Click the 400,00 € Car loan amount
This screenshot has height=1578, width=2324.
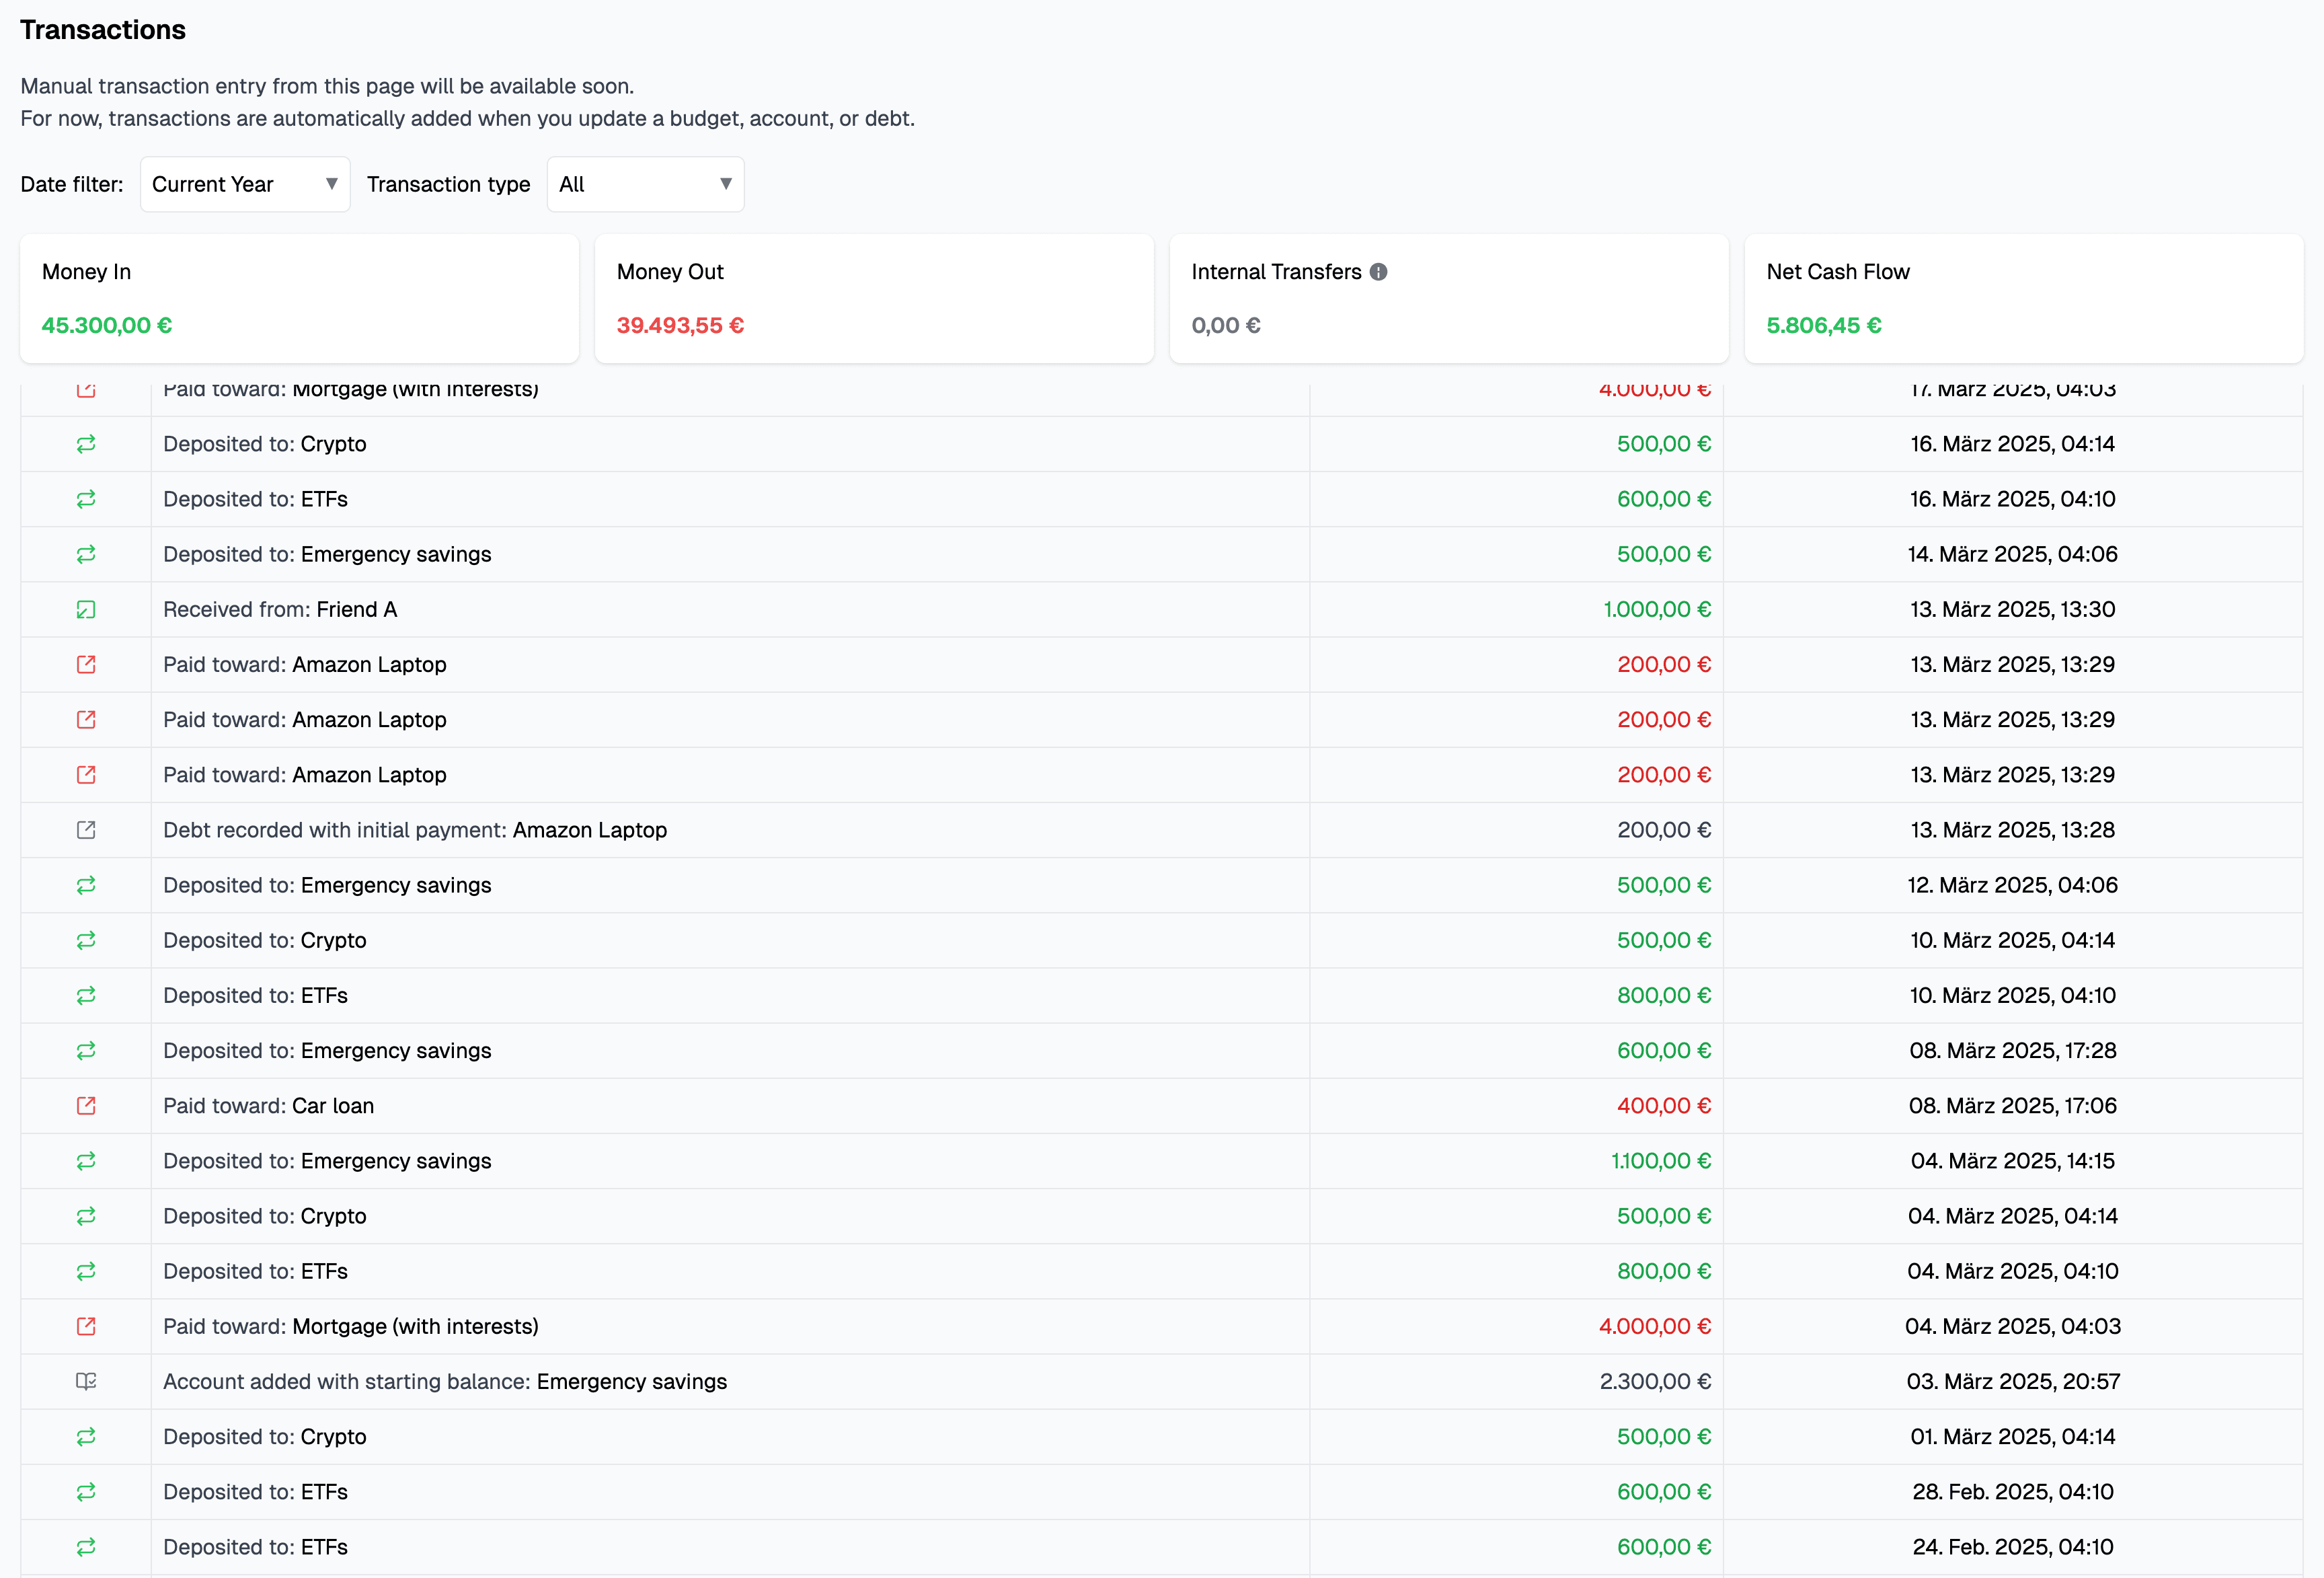1664,1106
